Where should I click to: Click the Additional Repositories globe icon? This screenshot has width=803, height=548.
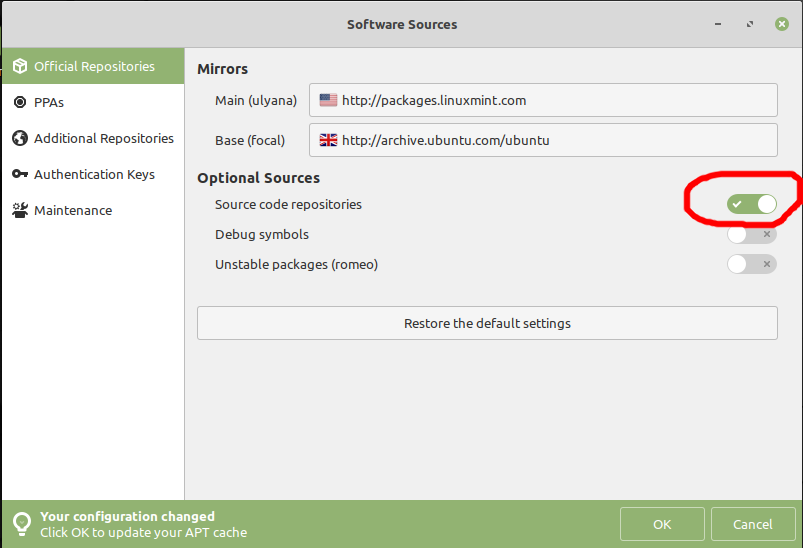point(20,138)
